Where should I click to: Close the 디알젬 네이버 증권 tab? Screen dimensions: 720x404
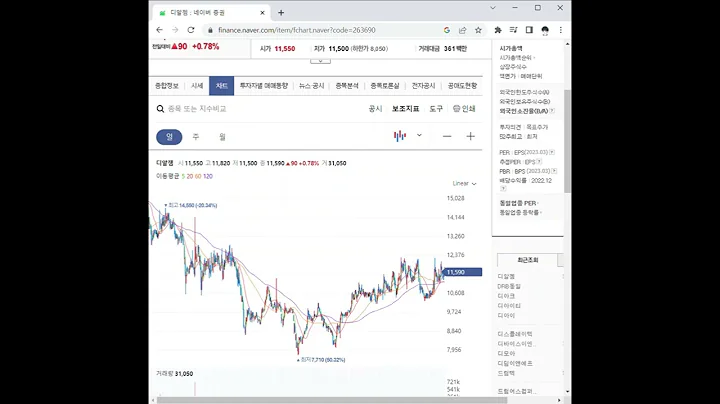262,13
